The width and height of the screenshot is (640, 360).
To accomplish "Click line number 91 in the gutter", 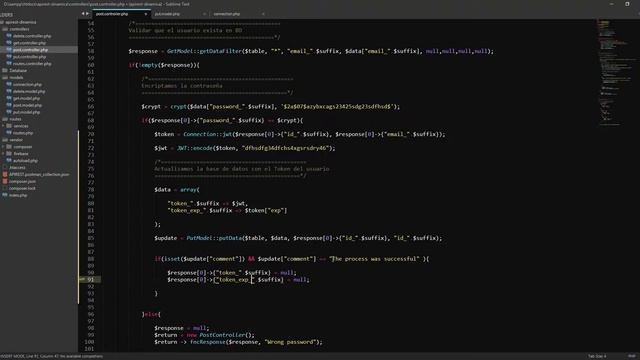I will point(91,280).
